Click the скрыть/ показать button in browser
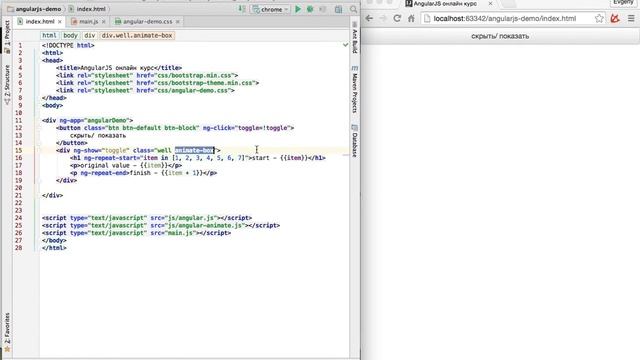Viewport: 640px width, 360px height. point(500,36)
